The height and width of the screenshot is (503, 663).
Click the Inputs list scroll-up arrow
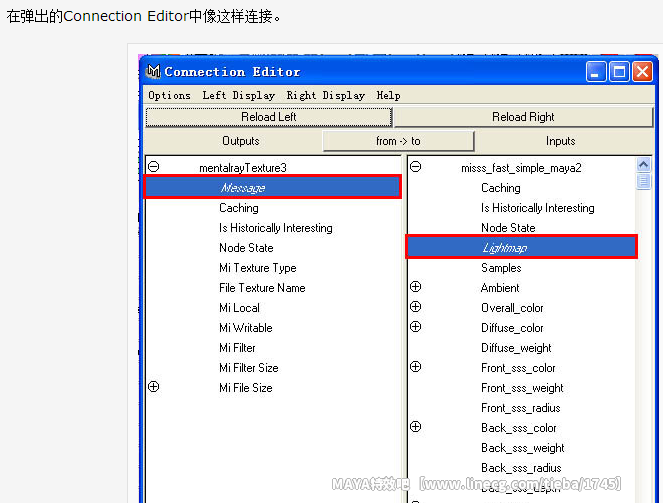(644, 164)
